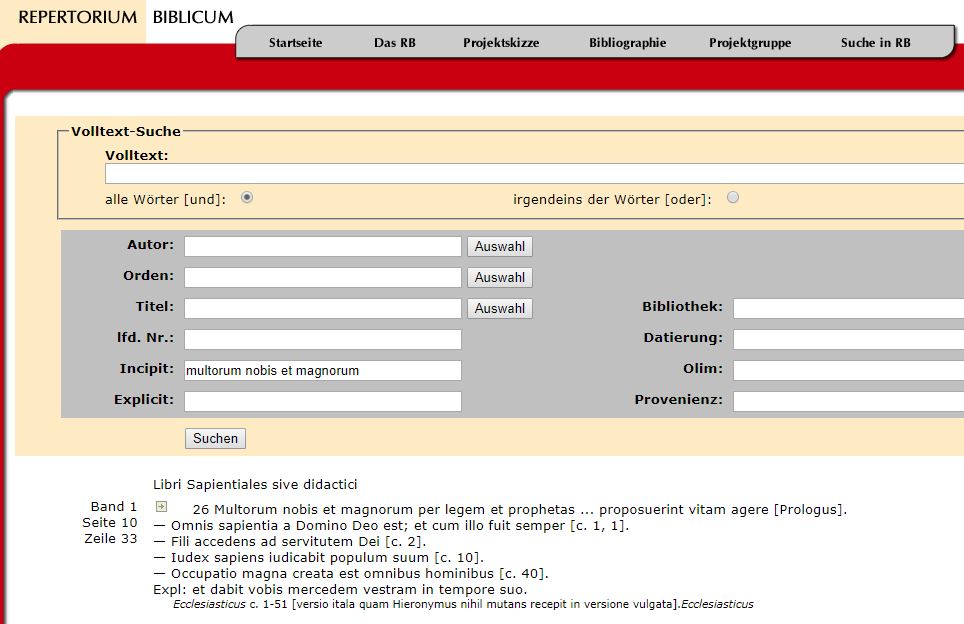This screenshot has height=624, width=964.
Task: Click the 'Band 1' label
Action: (114, 507)
